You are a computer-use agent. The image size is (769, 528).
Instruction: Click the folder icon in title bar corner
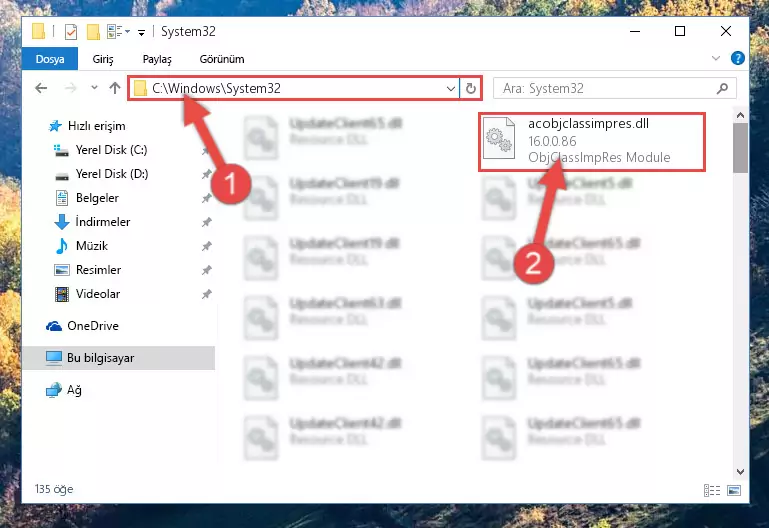38,31
